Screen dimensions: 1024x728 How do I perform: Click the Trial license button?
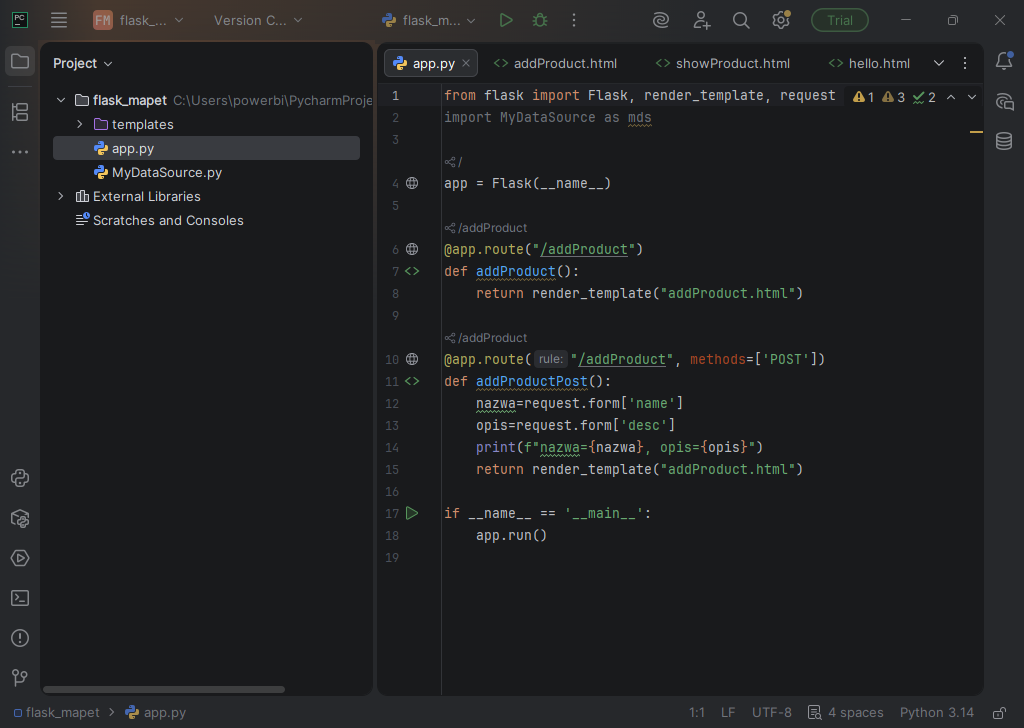click(x=840, y=20)
